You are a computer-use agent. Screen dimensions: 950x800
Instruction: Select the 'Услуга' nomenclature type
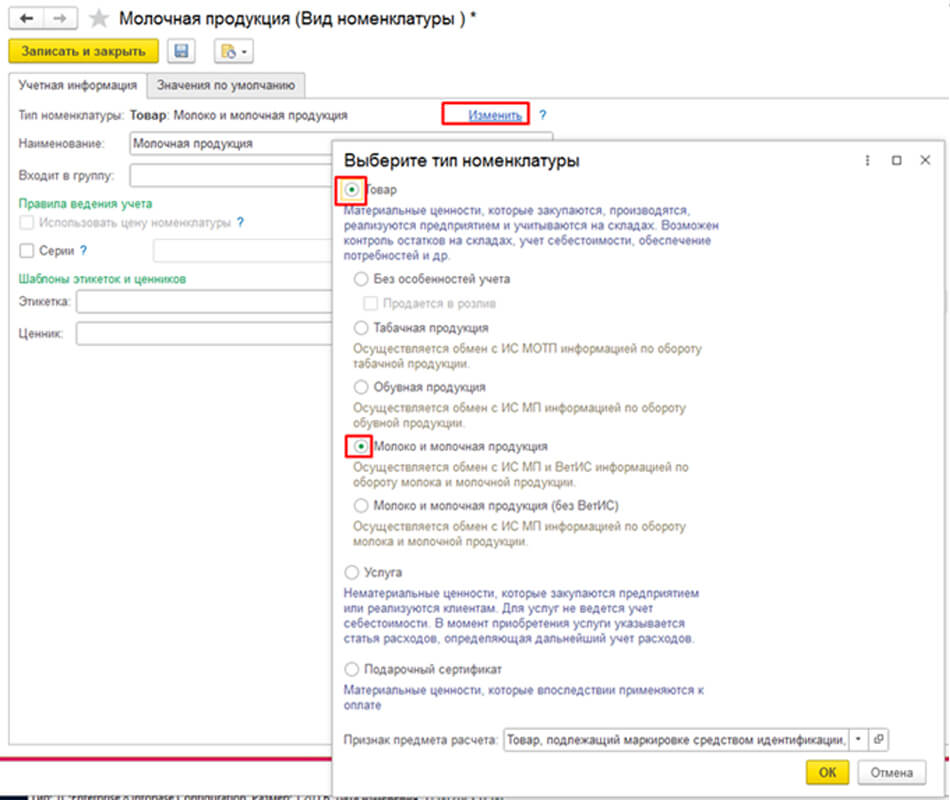[351, 573]
